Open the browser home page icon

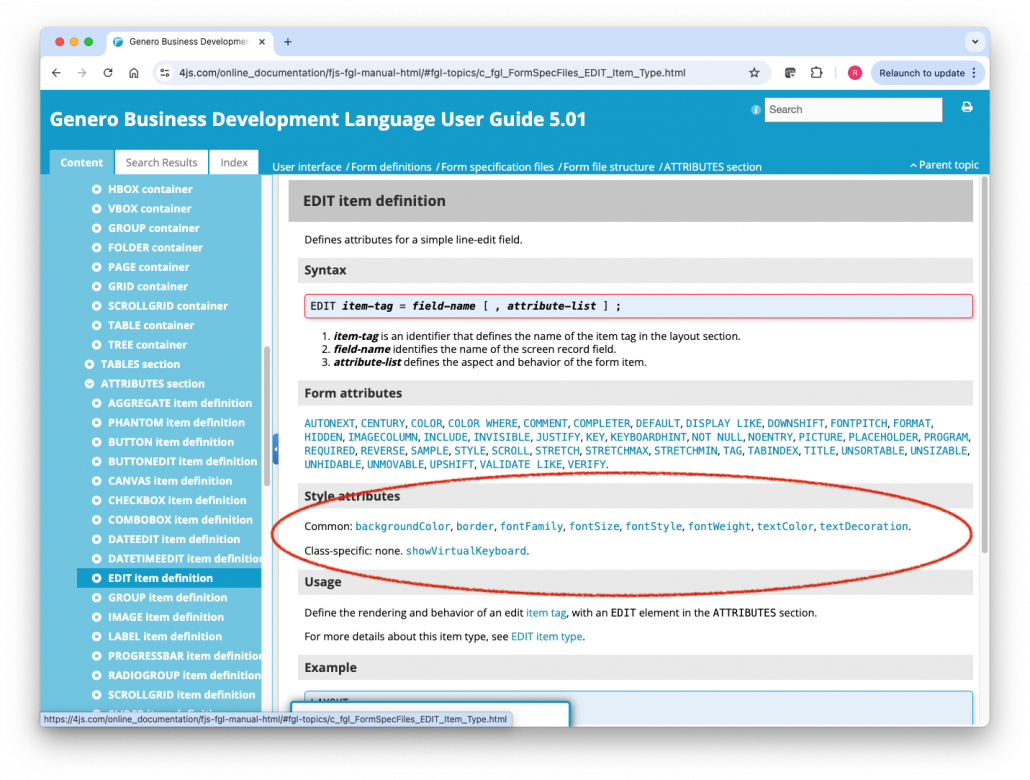[x=133, y=73]
